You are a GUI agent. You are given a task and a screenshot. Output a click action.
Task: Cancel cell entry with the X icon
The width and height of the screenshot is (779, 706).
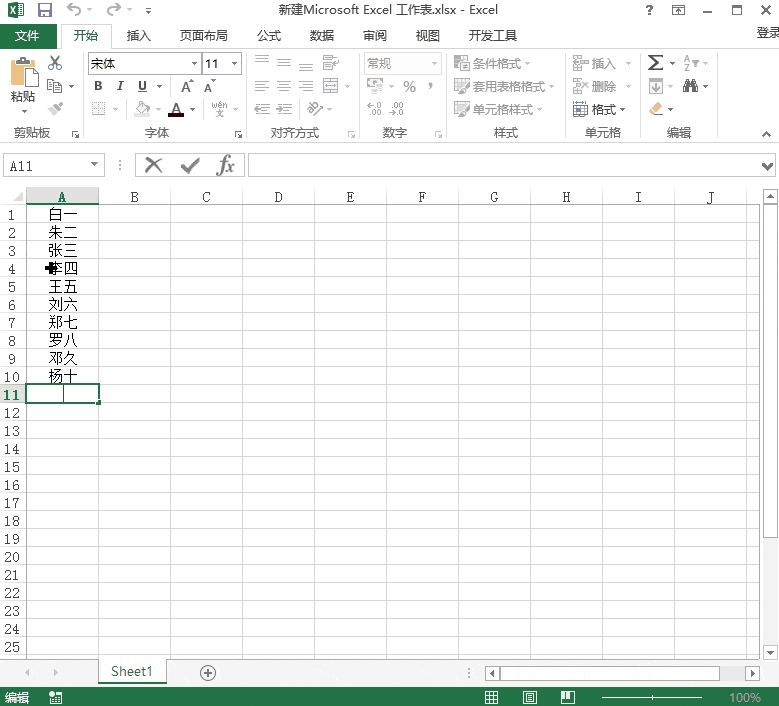pos(154,165)
